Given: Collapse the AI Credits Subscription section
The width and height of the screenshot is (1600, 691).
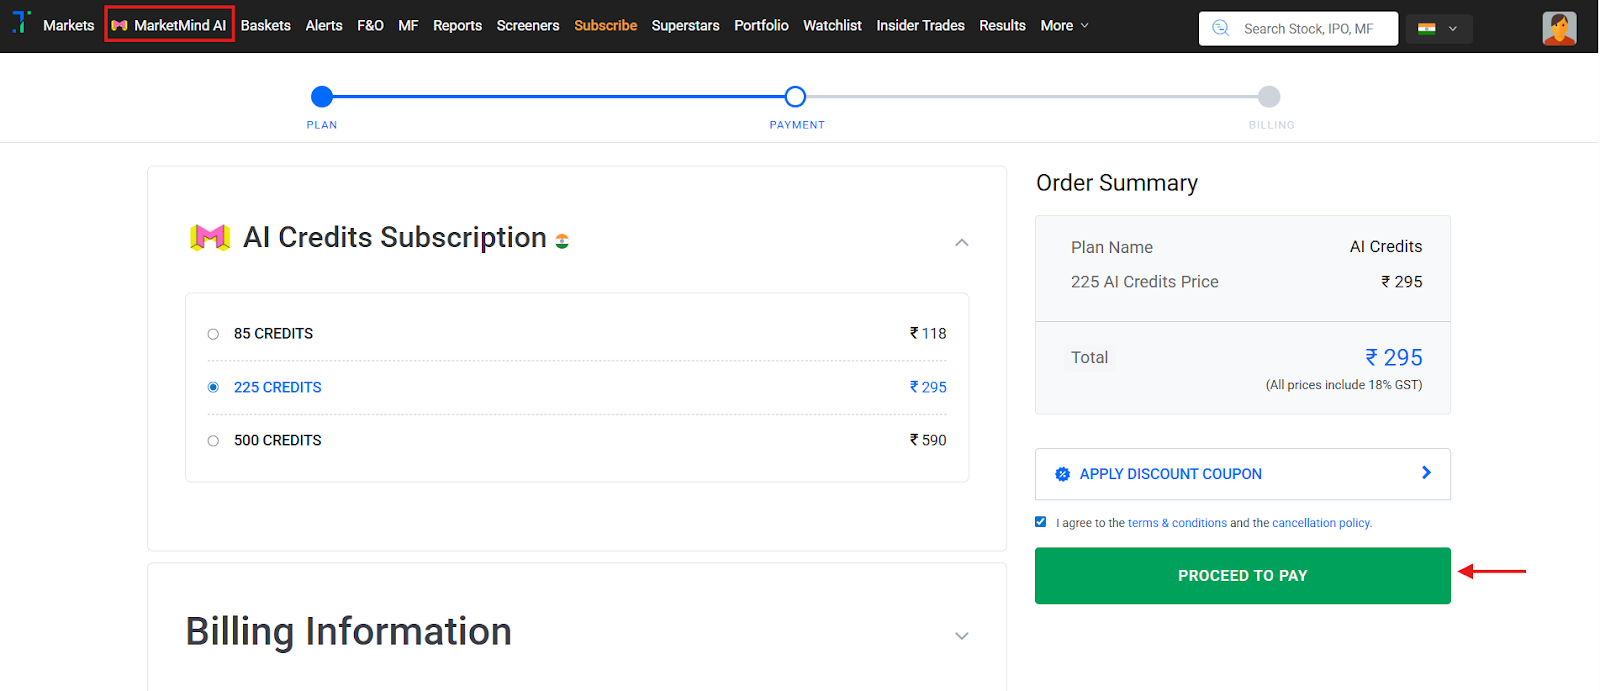Looking at the screenshot, I should pos(961,242).
